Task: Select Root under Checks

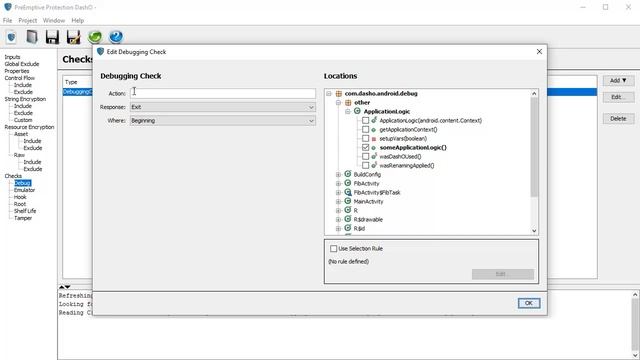Action: pos(20,204)
